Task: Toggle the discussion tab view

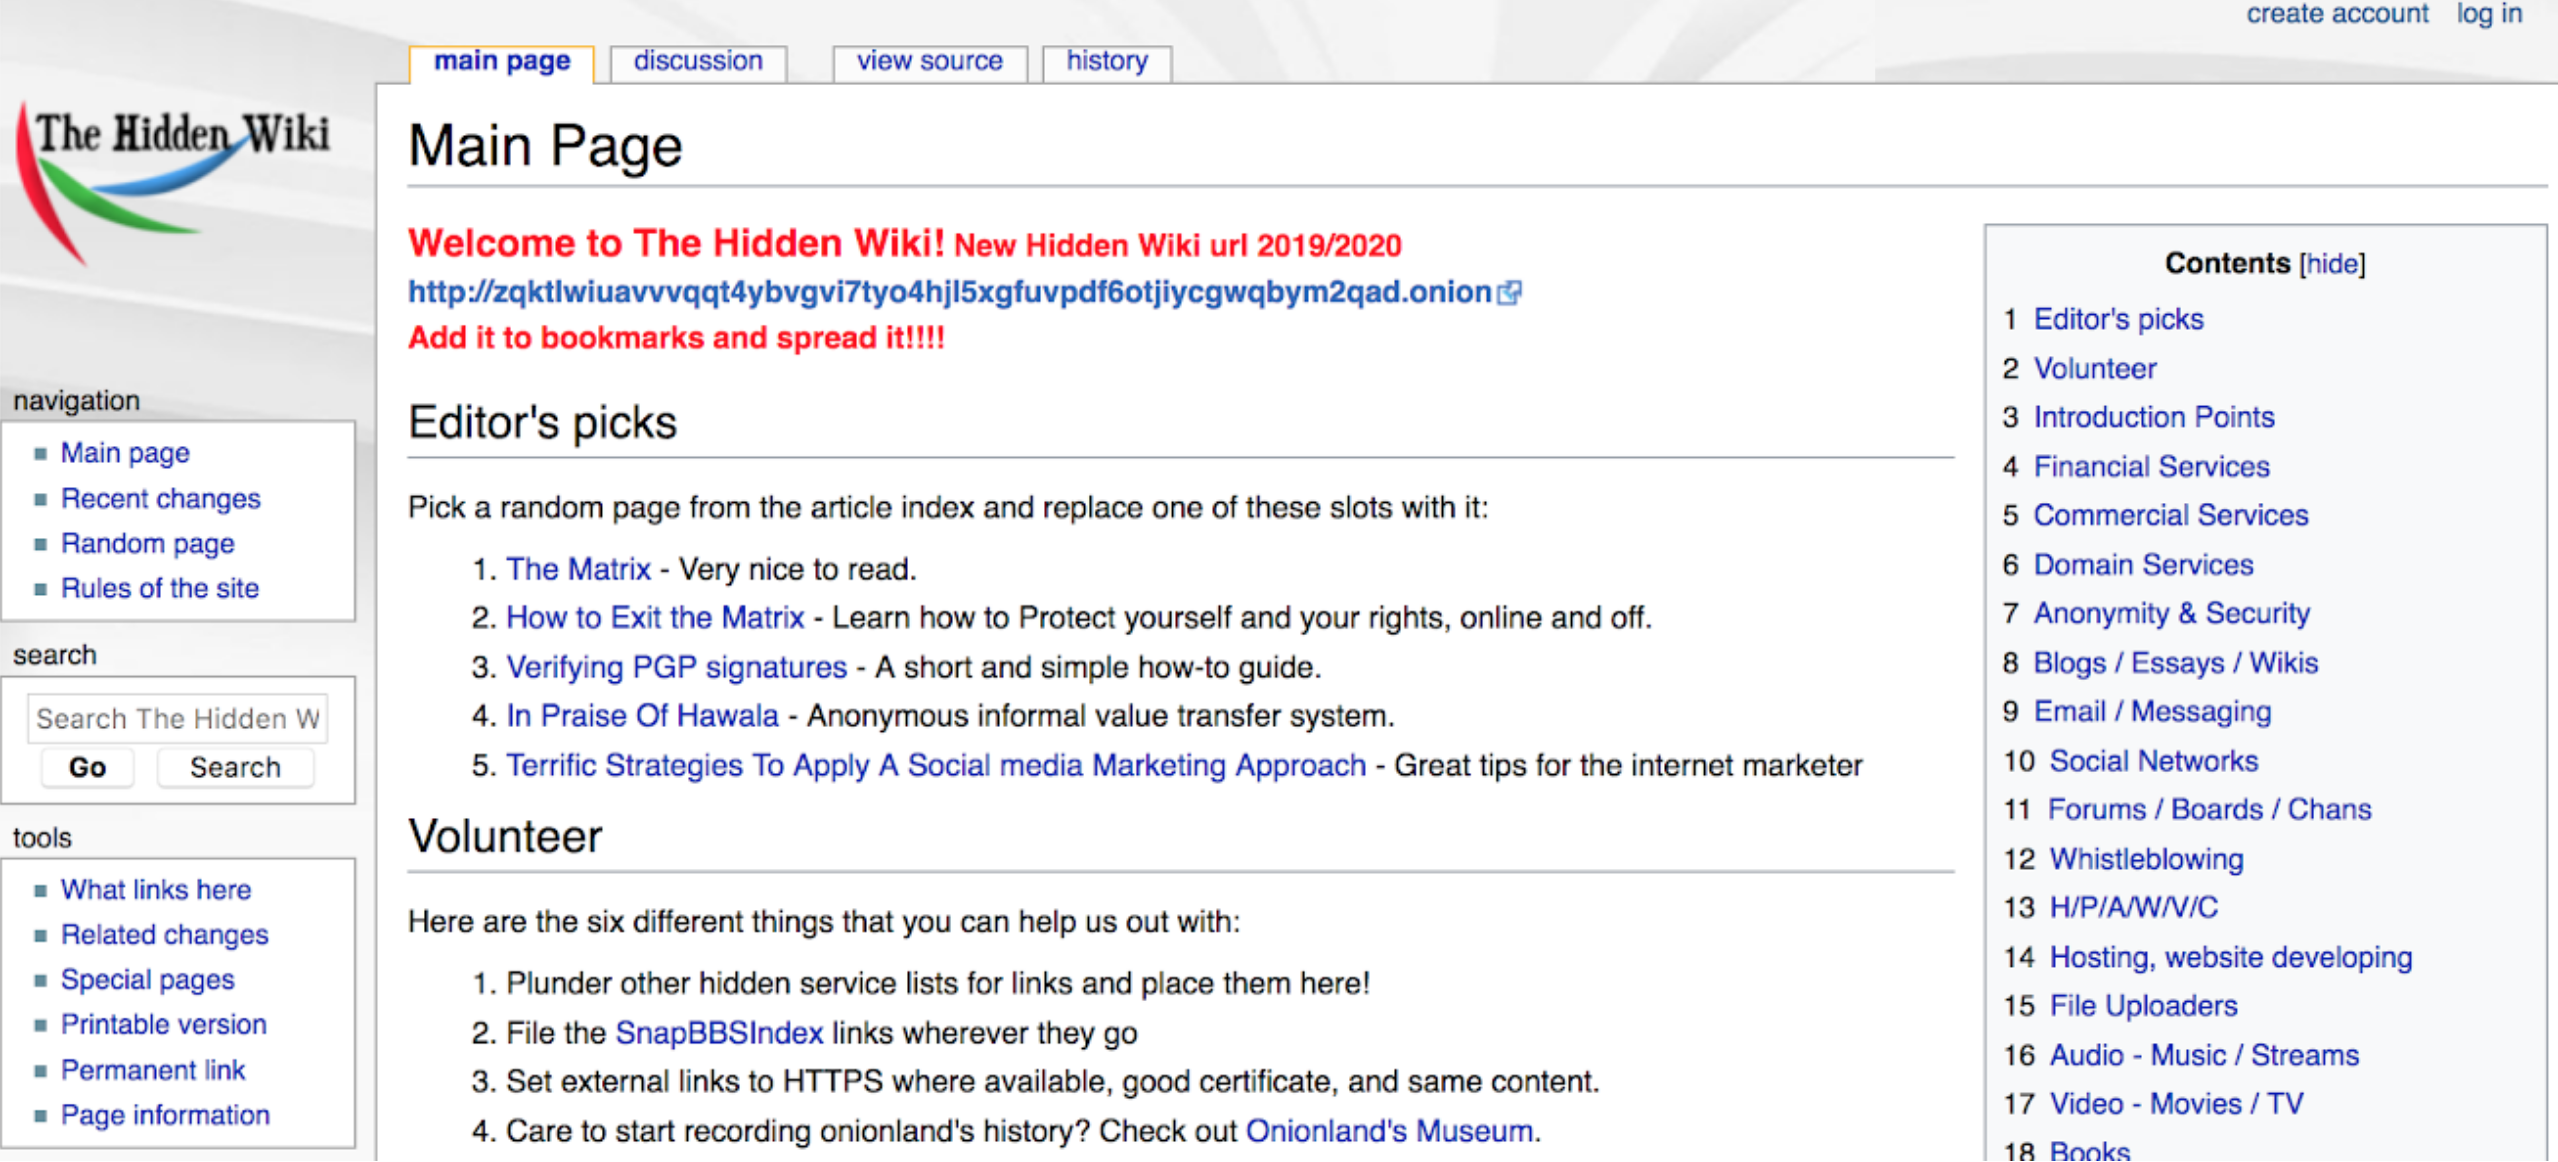Action: [x=698, y=62]
